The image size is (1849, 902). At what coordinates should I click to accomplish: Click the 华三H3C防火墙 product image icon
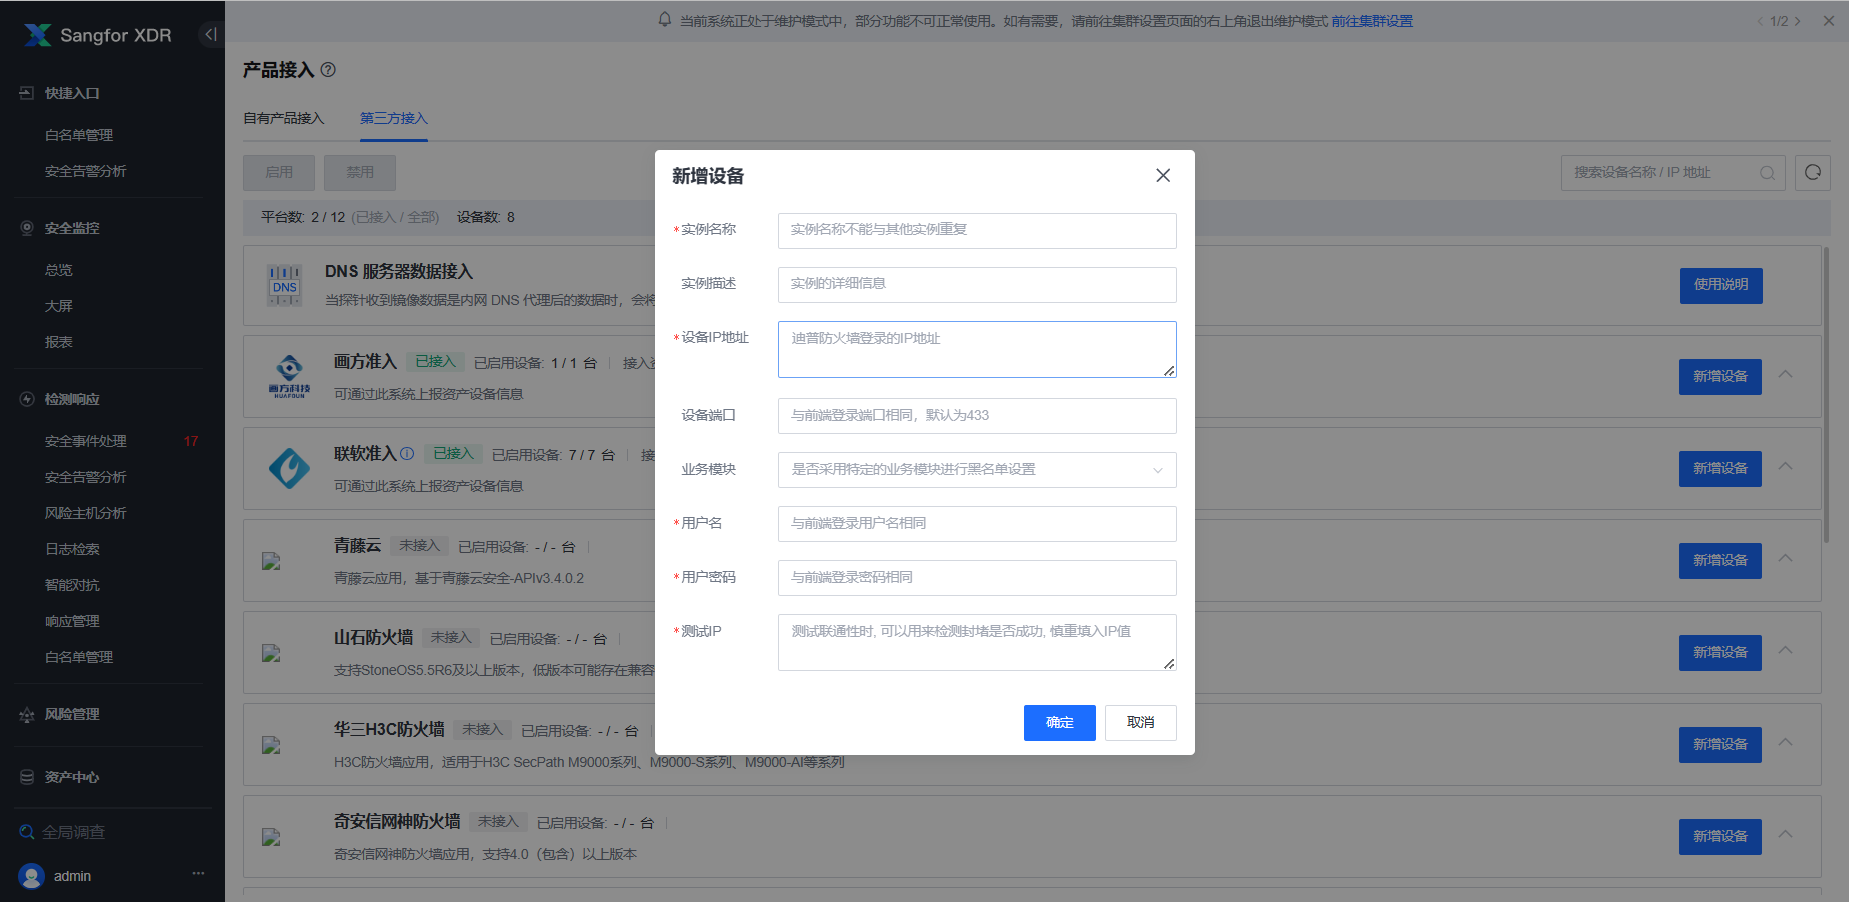point(271,745)
